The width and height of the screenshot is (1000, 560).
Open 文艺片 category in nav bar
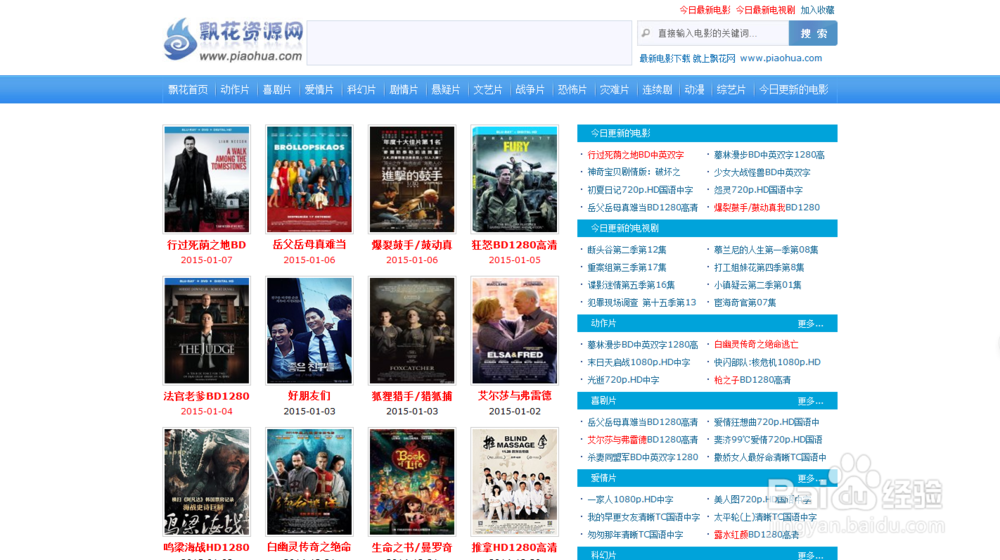coord(488,90)
